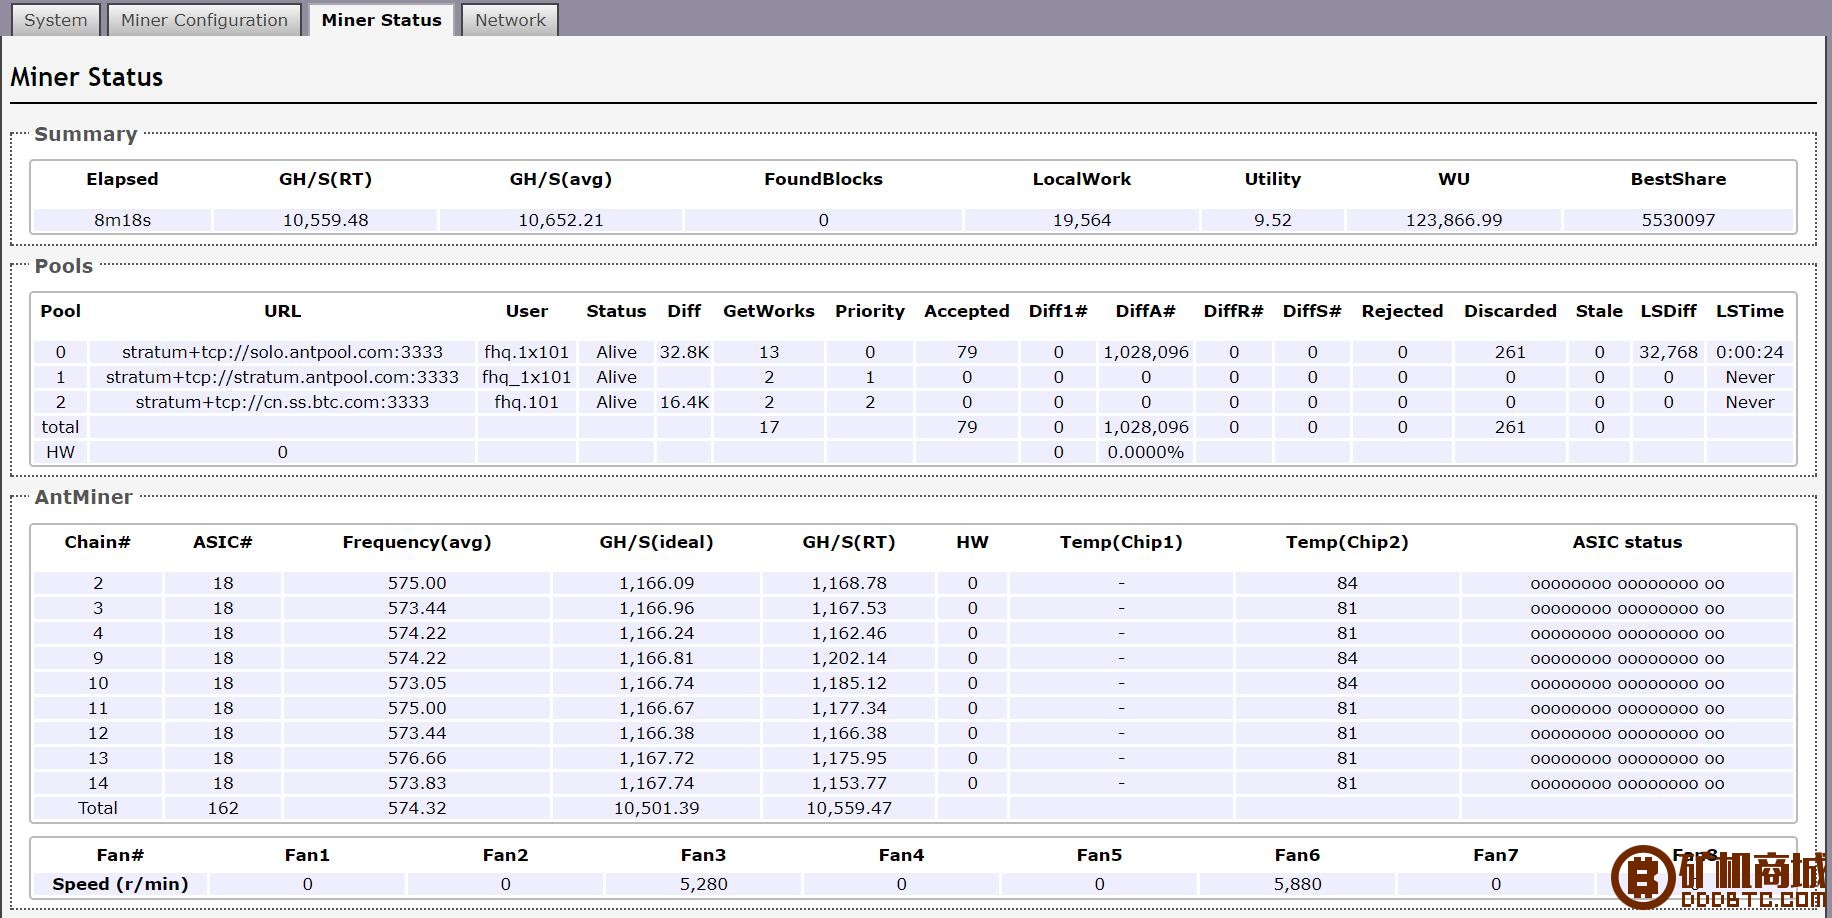Click Diff value 32.8K
The image size is (1832, 918).
(x=684, y=352)
